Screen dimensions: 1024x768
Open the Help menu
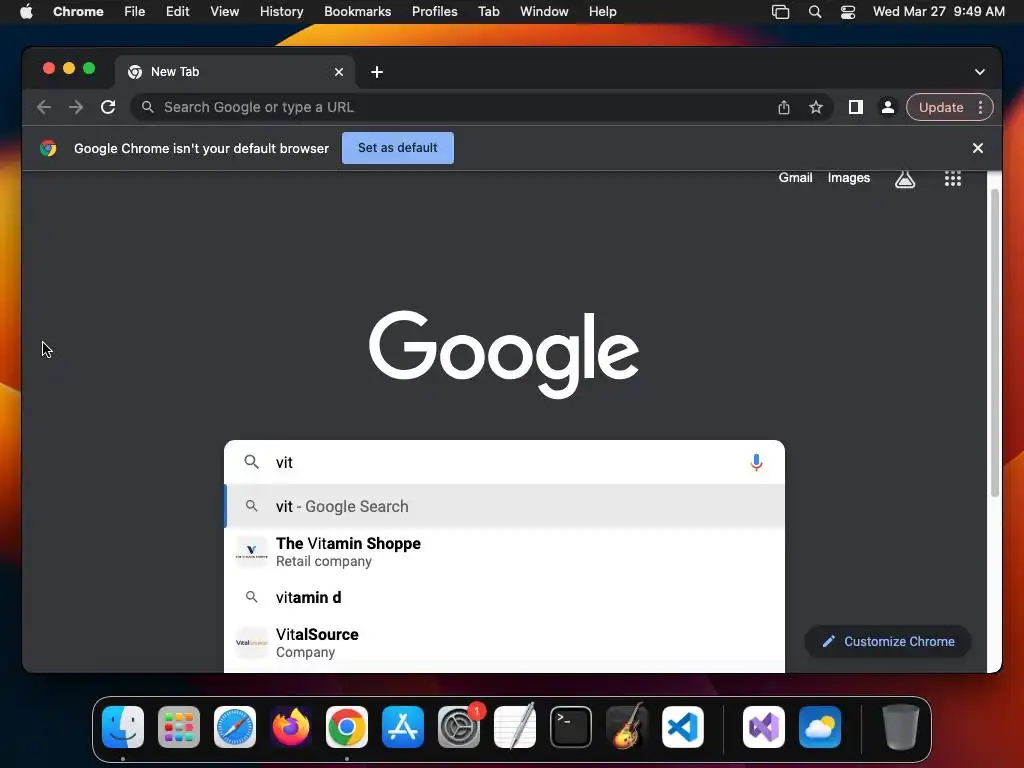pyautogui.click(x=603, y=12)
